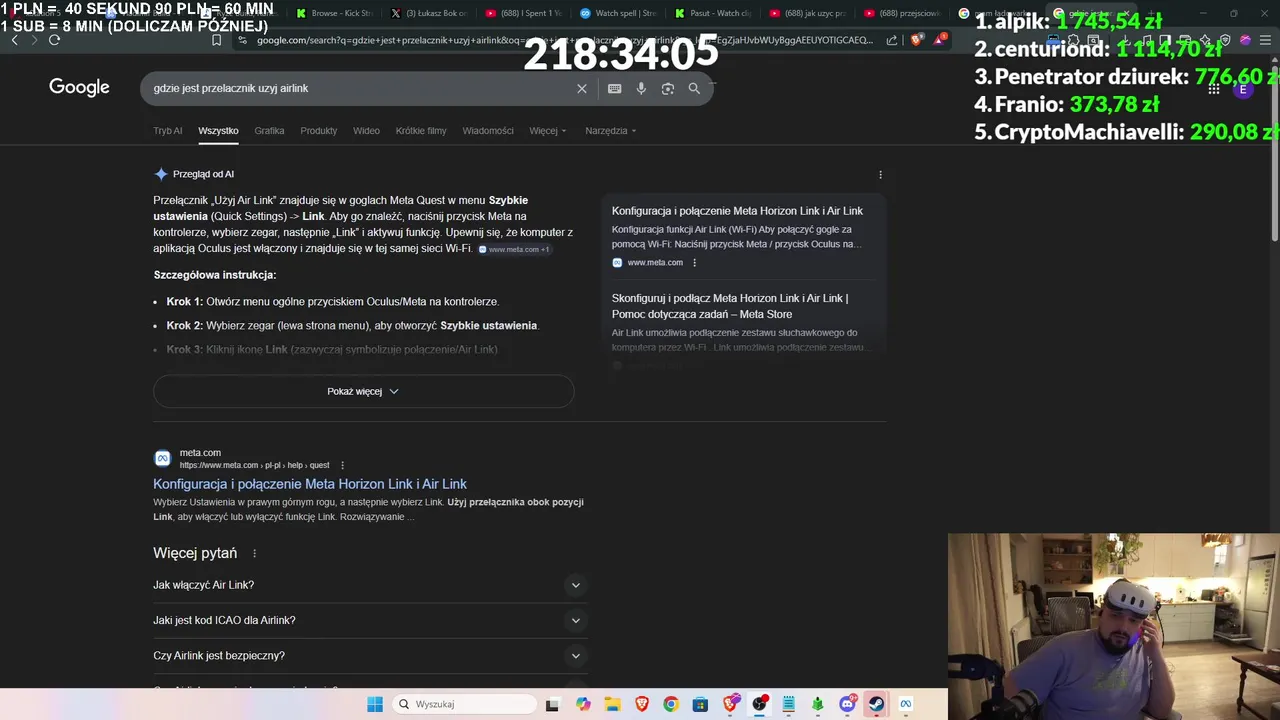Click the Wyszukaj taskbar search box

464,704
